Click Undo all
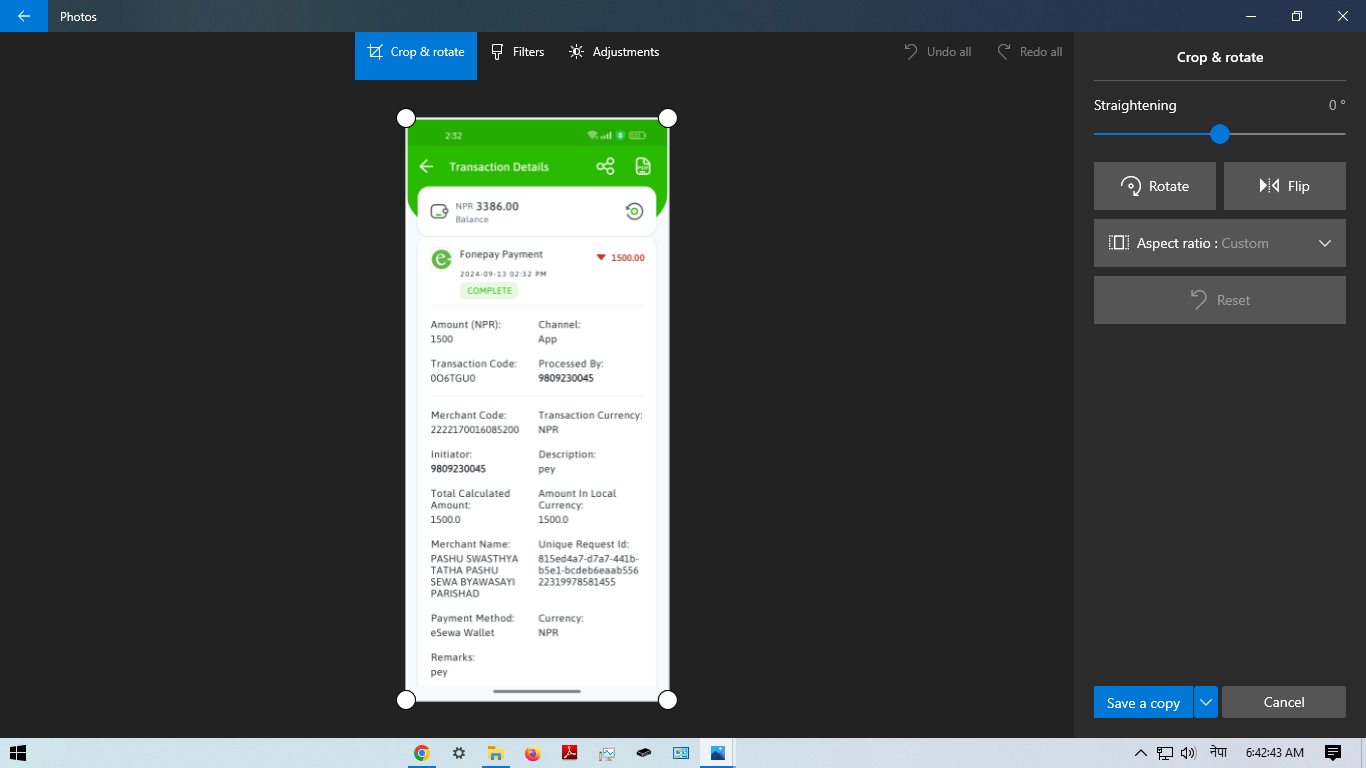Screen dimensions: 1366x768 [937, 52]
